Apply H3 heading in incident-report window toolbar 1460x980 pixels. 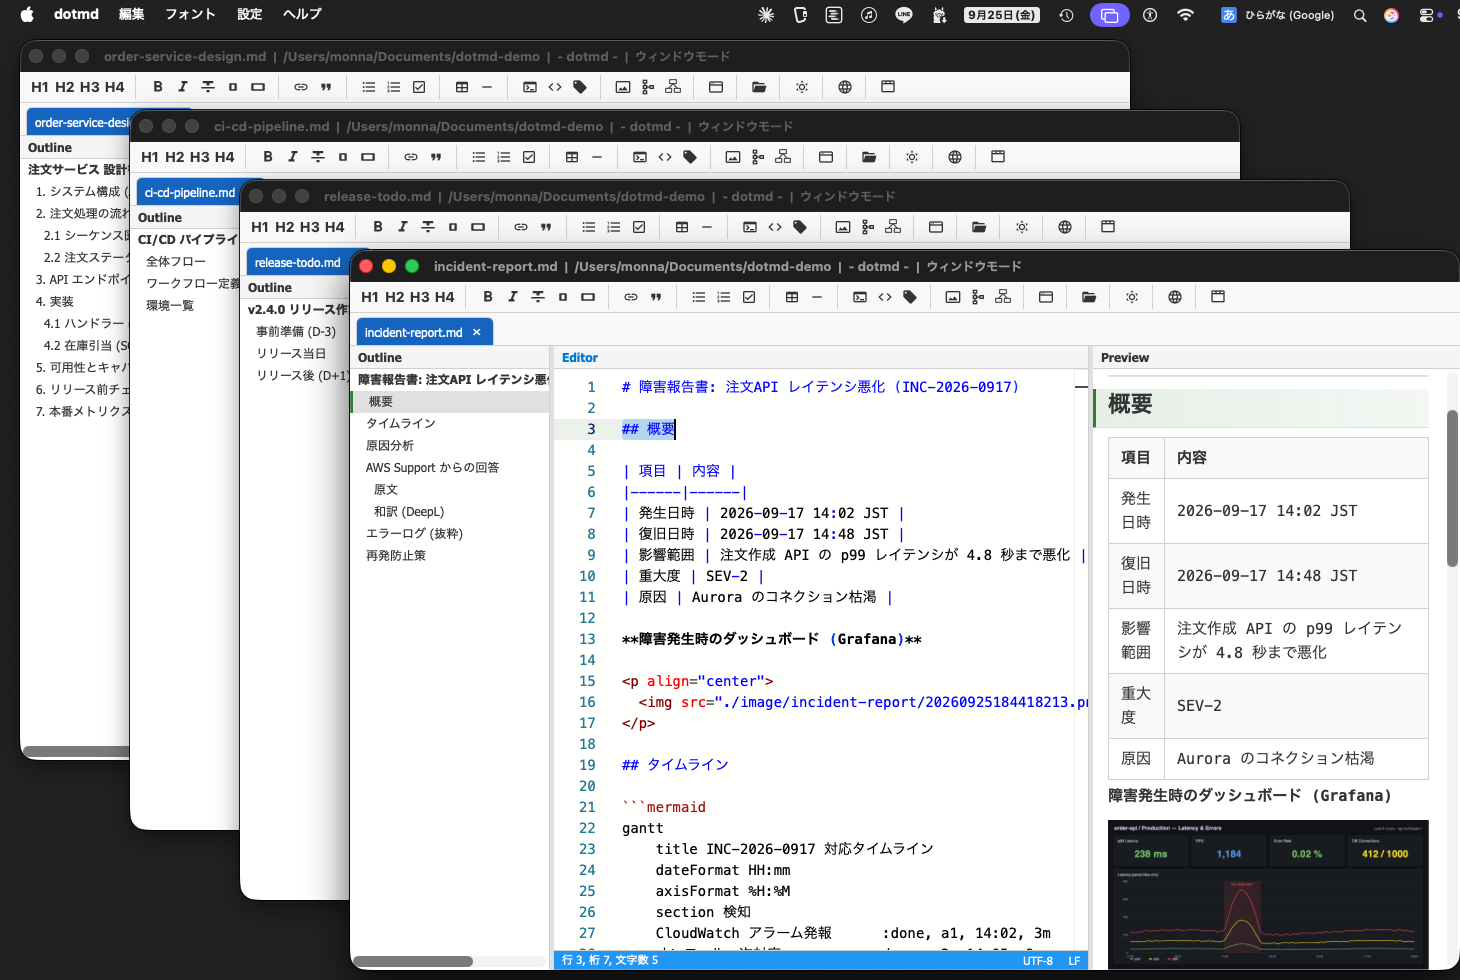(420, 297)
